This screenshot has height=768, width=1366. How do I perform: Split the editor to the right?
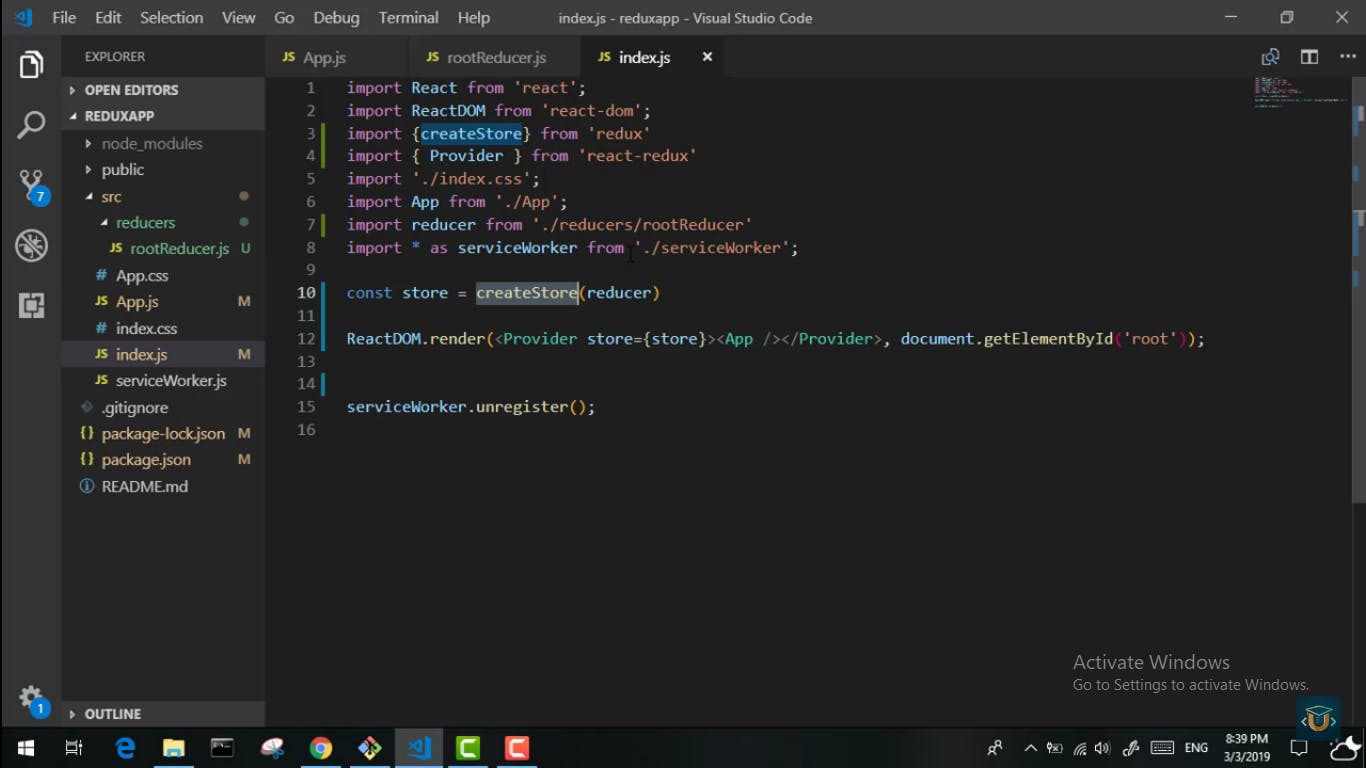point(1309,57)
